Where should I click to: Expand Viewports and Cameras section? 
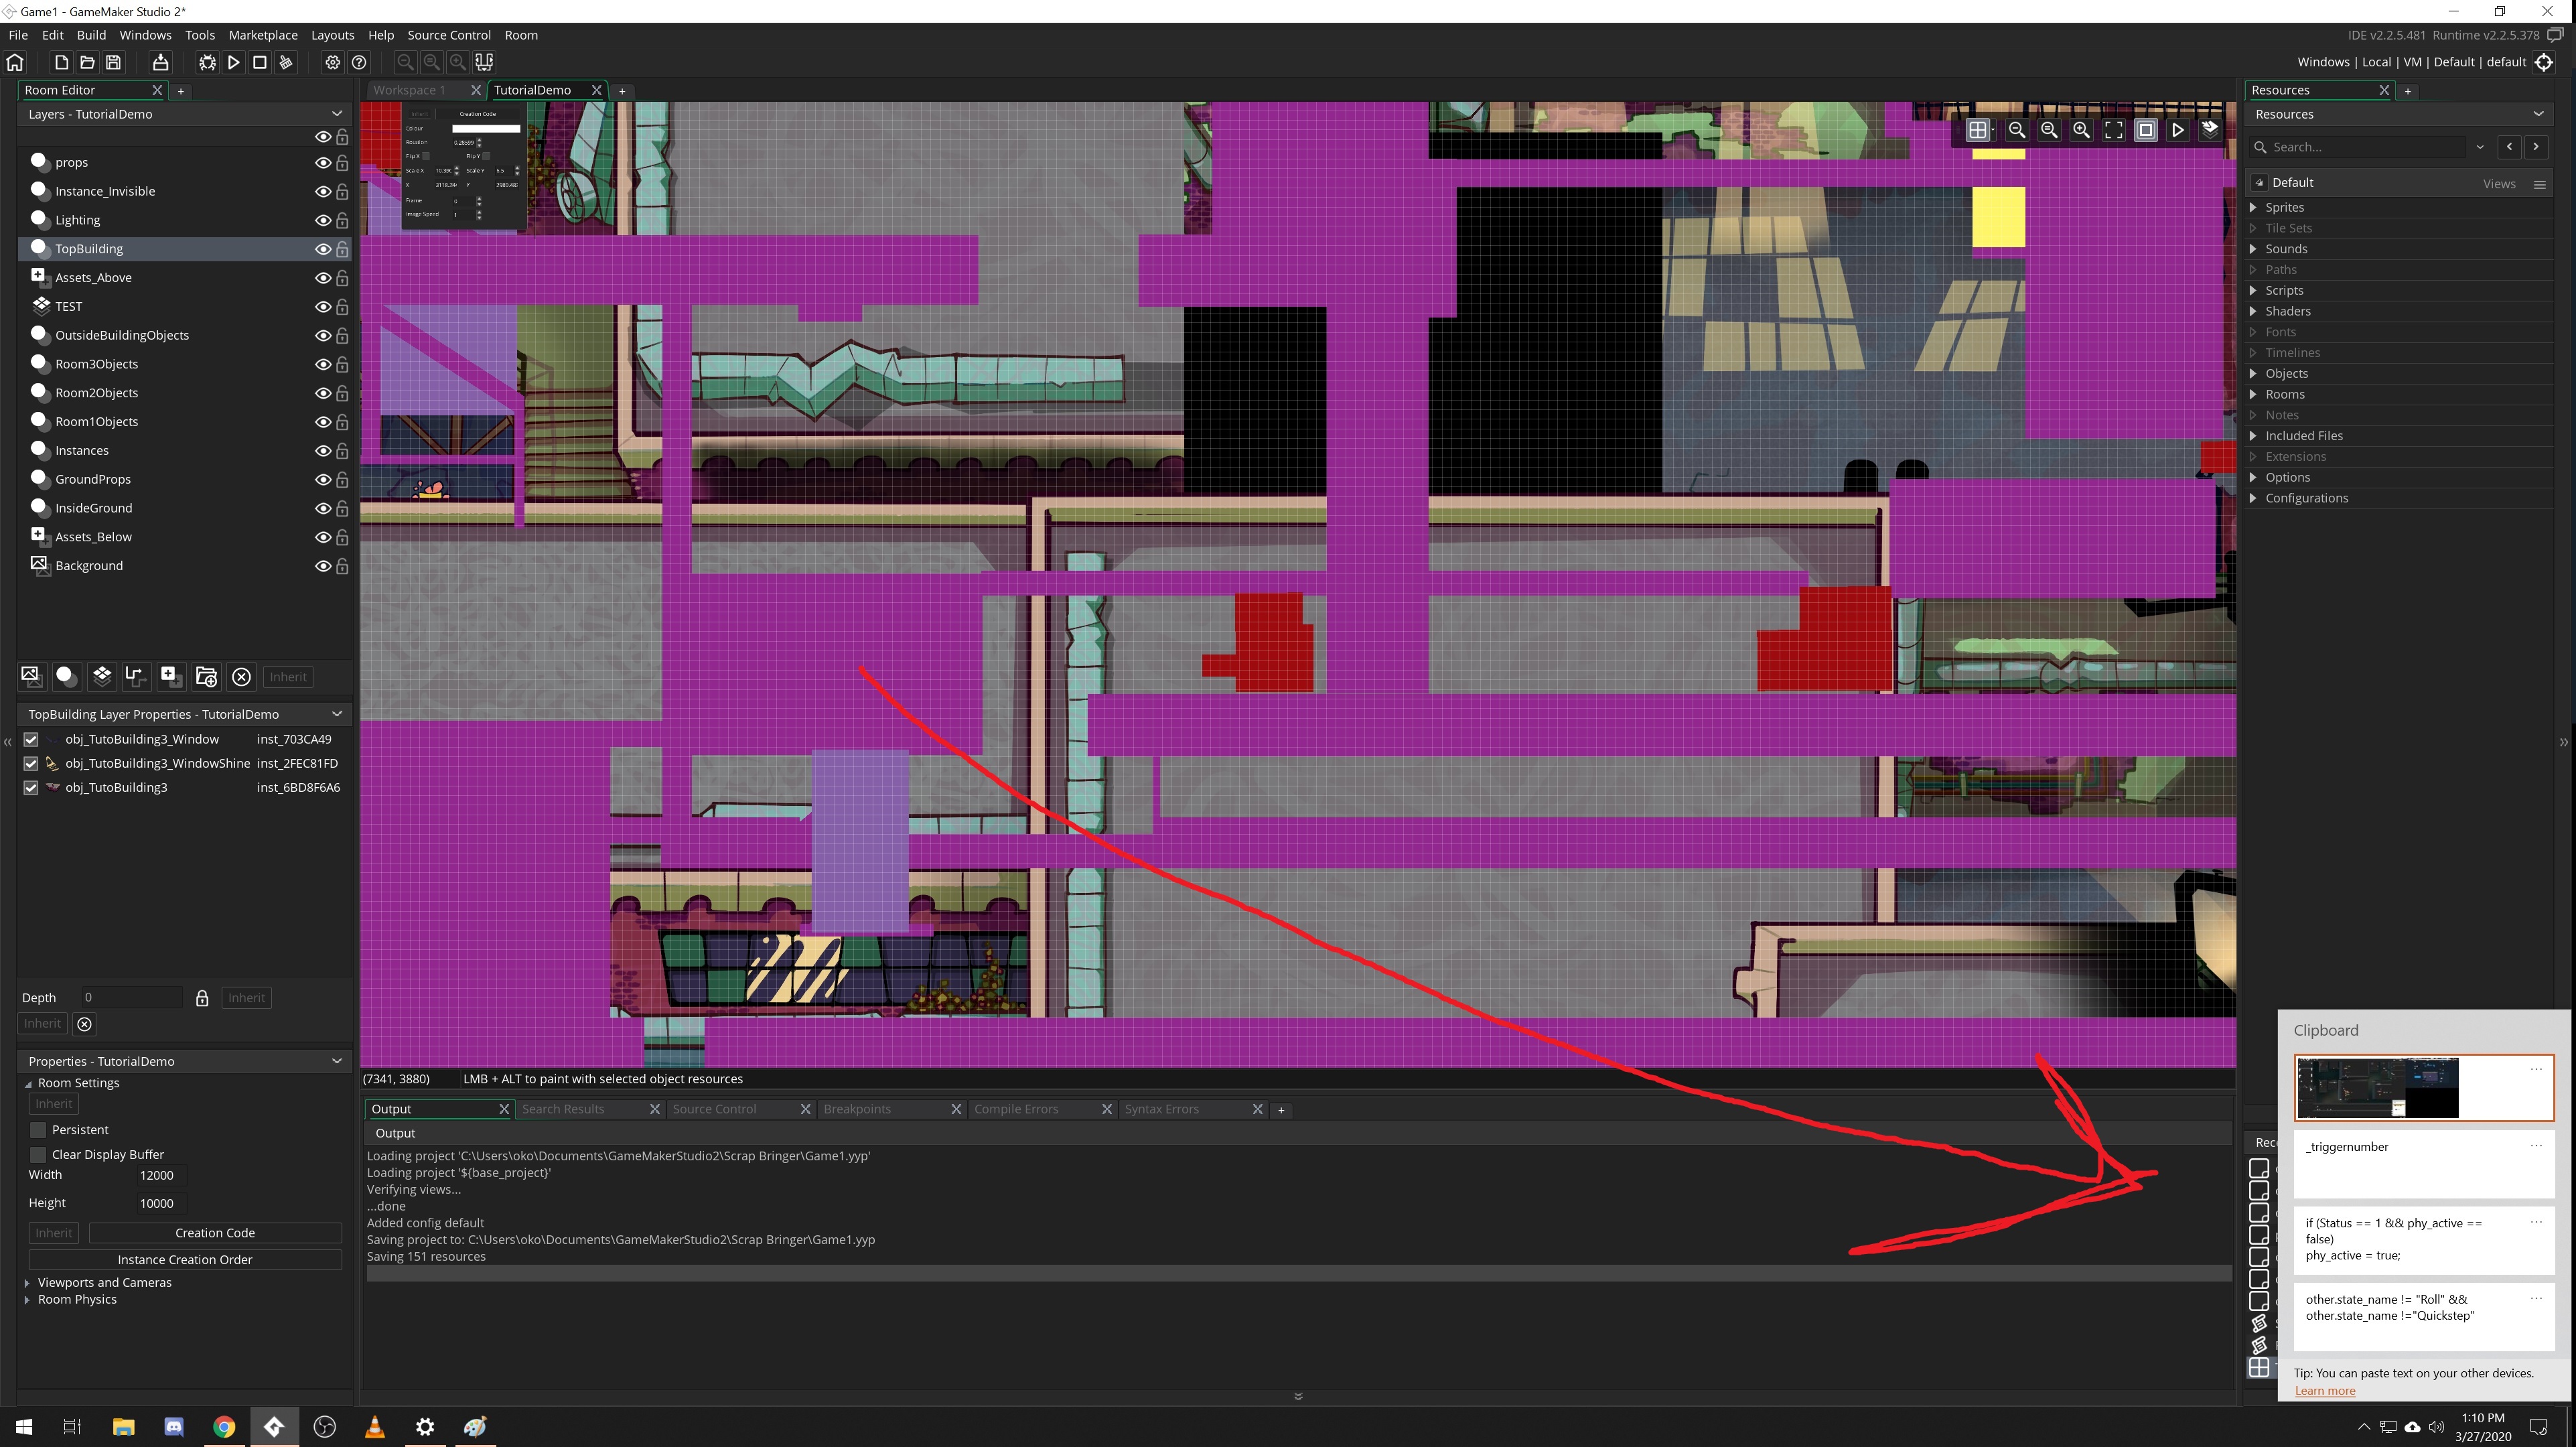[x=27, y=1282]
